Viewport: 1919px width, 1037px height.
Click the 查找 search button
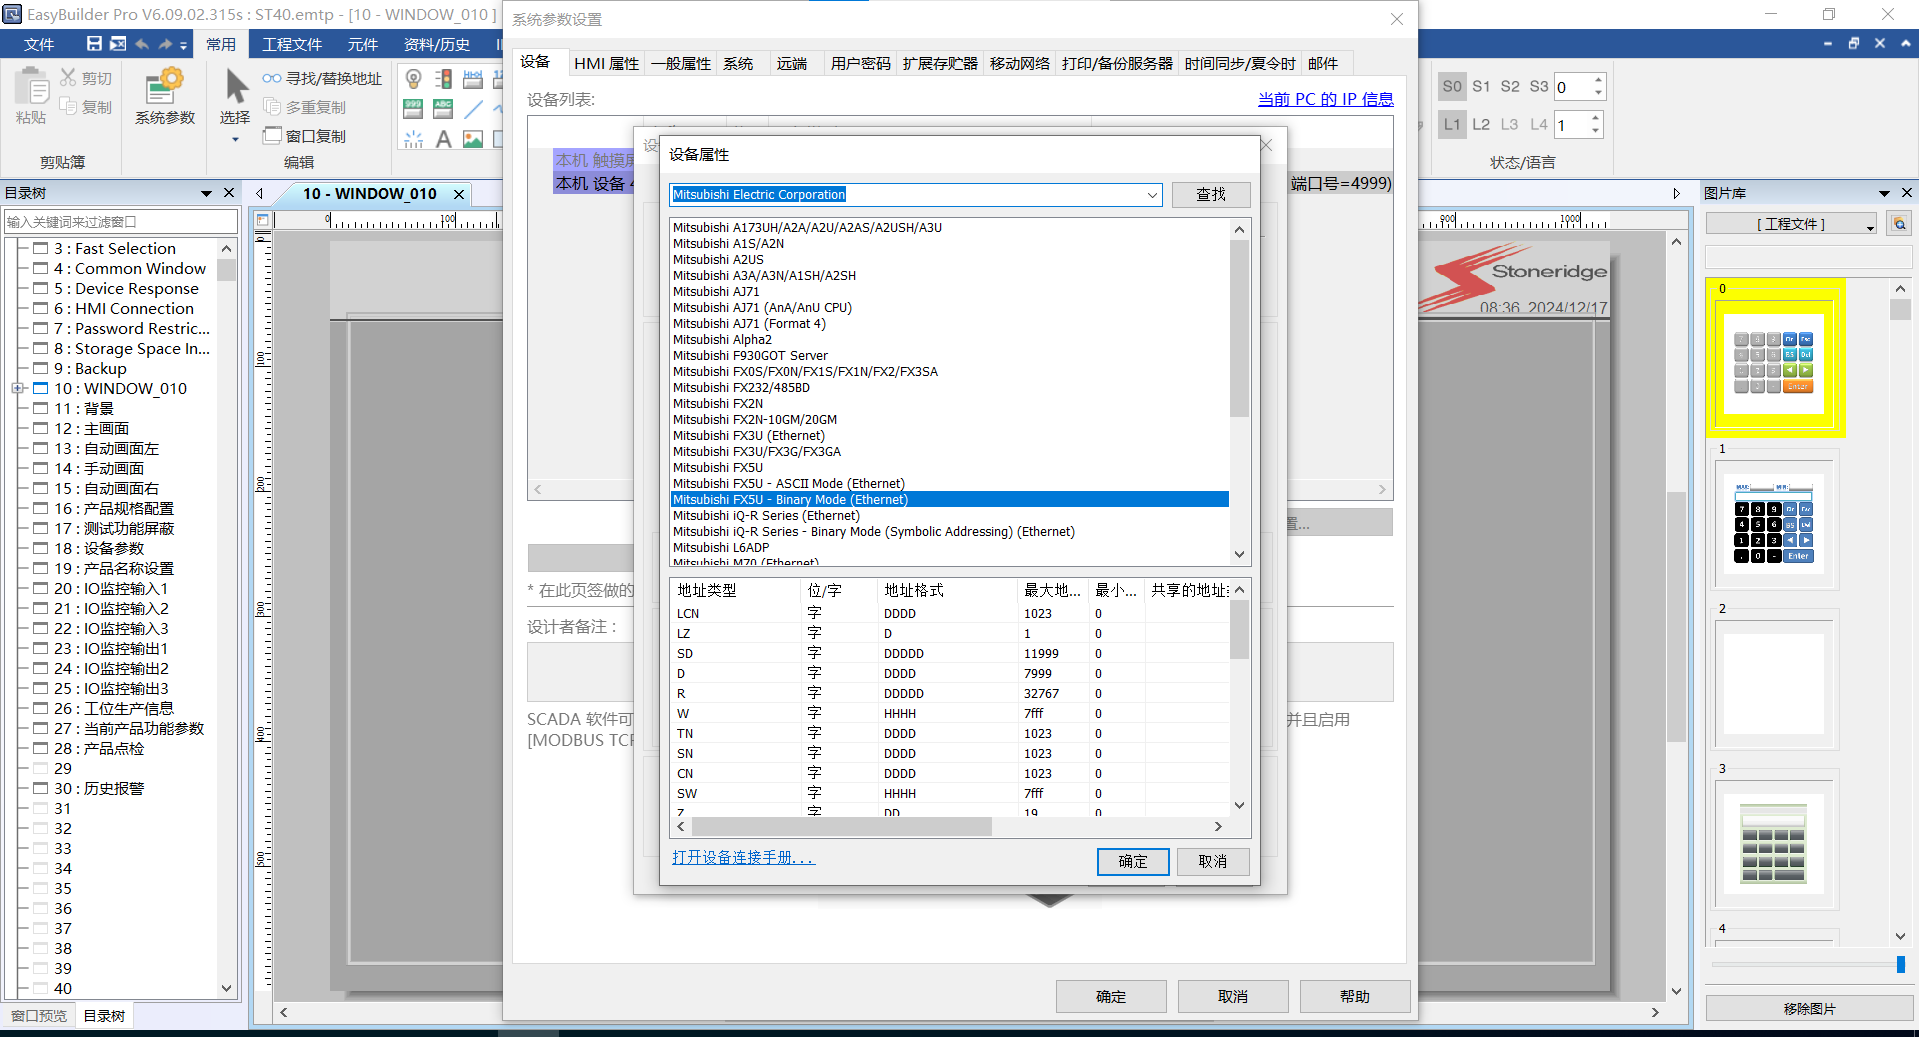[1210, 195]
